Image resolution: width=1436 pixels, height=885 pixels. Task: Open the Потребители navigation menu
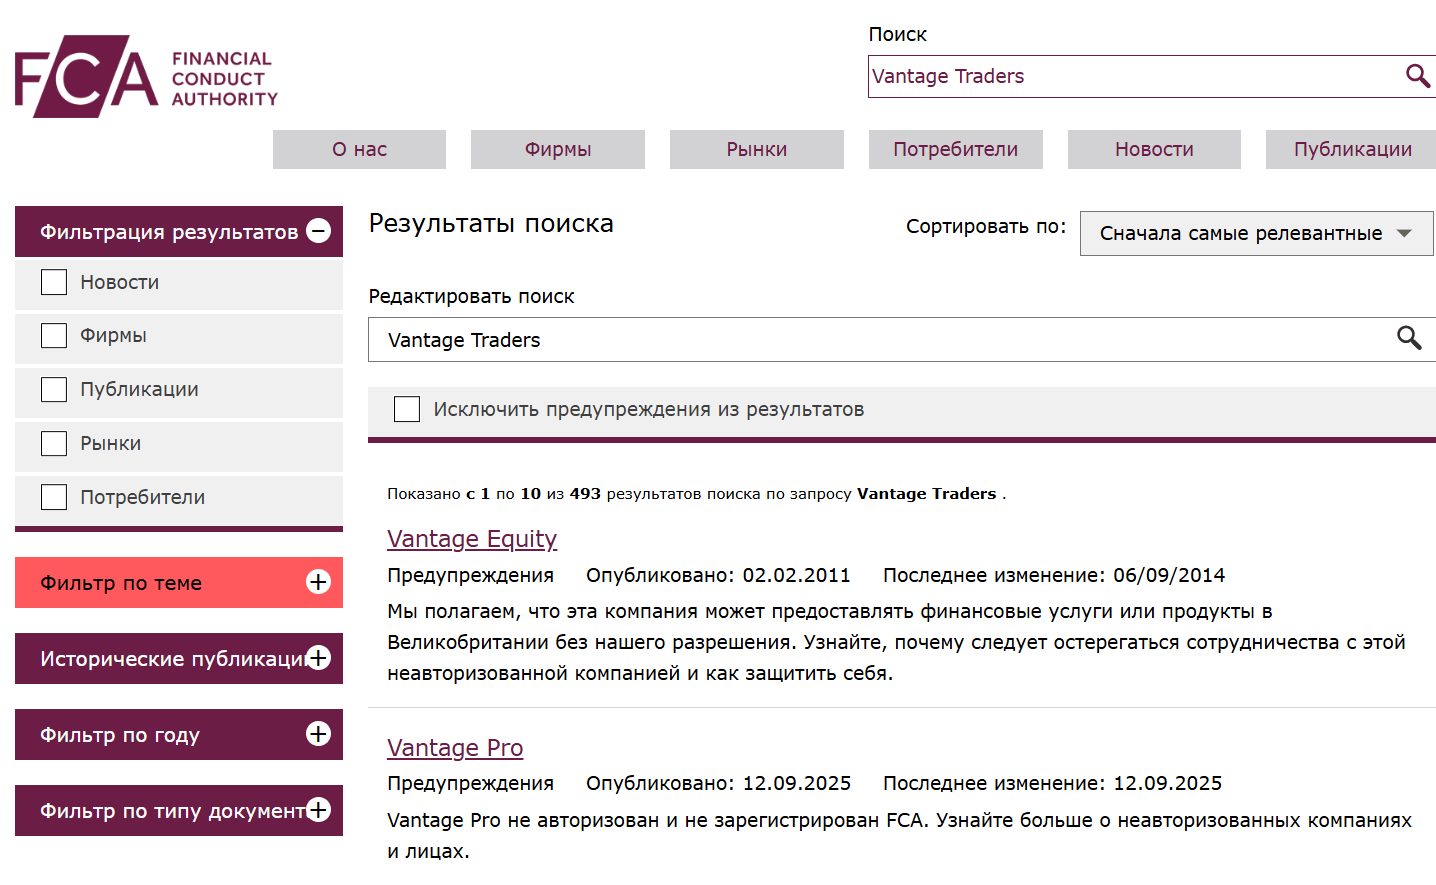pyautogui.click(x=955, y=149)
